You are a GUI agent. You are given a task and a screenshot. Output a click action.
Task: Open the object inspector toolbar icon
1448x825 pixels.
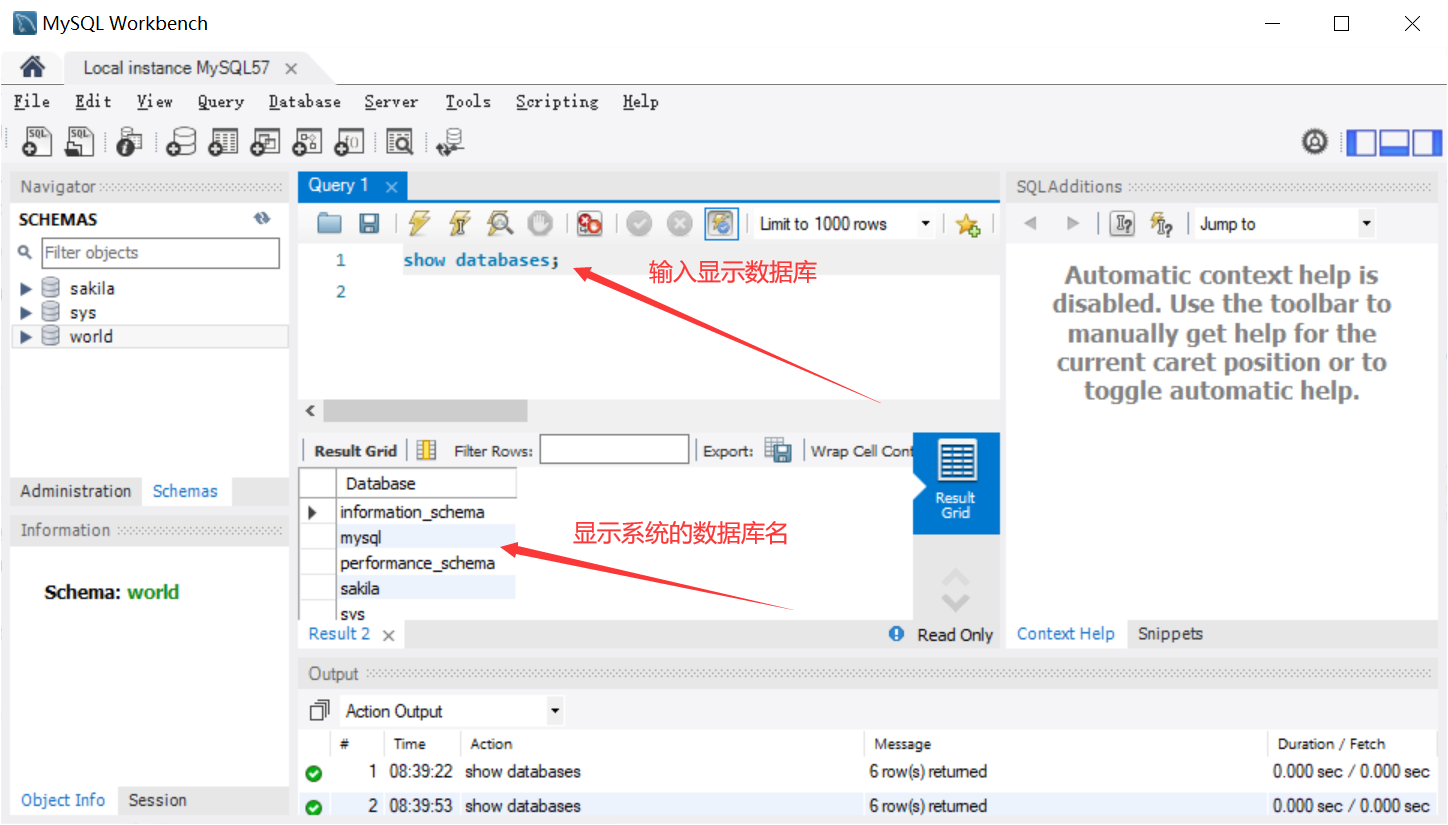129,142
